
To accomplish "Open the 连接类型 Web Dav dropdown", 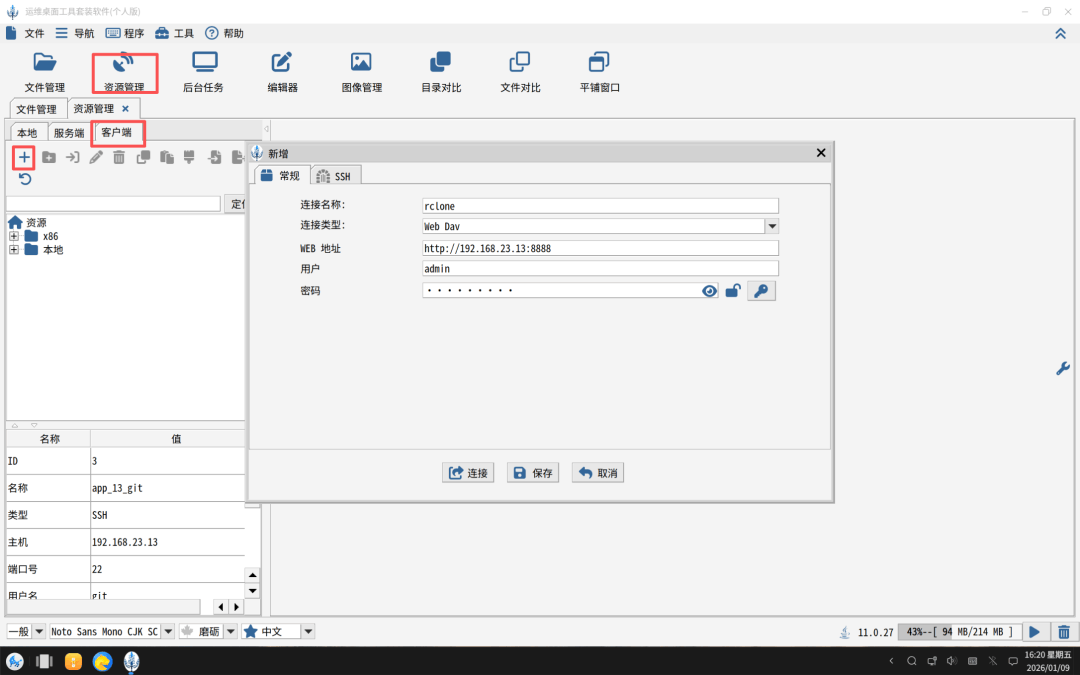I will (x=772, y=227).
